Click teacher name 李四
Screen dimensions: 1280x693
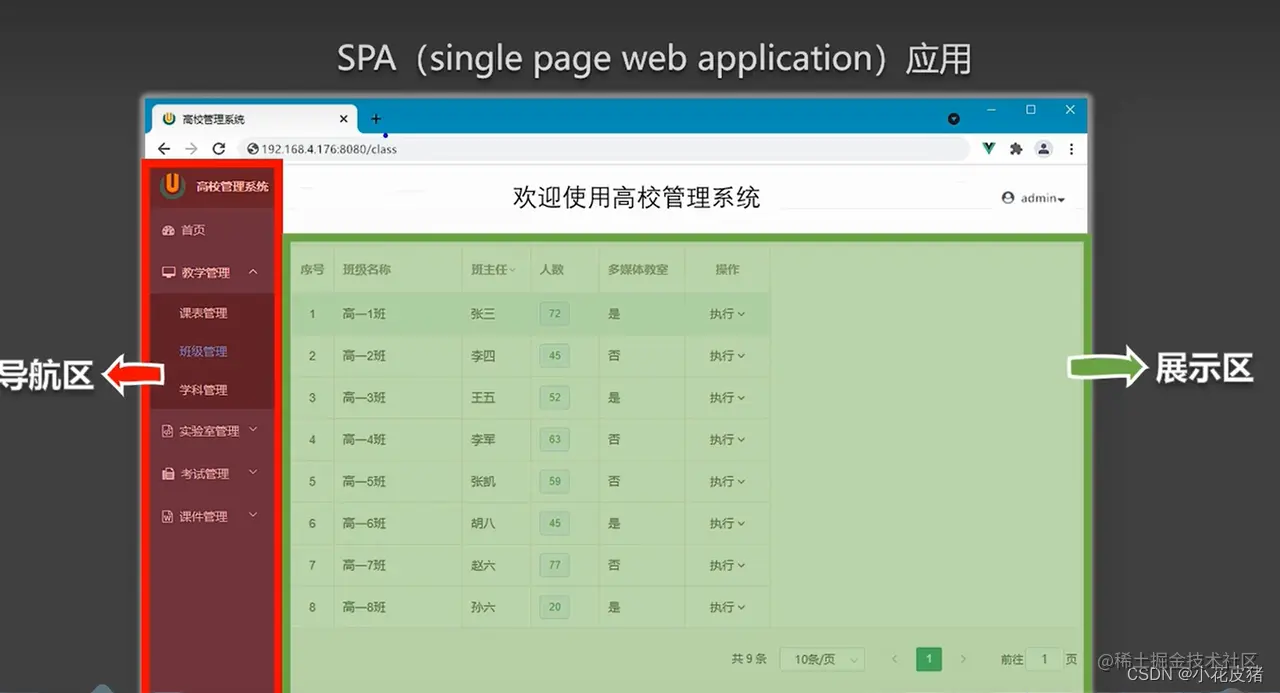pos(483,356)
